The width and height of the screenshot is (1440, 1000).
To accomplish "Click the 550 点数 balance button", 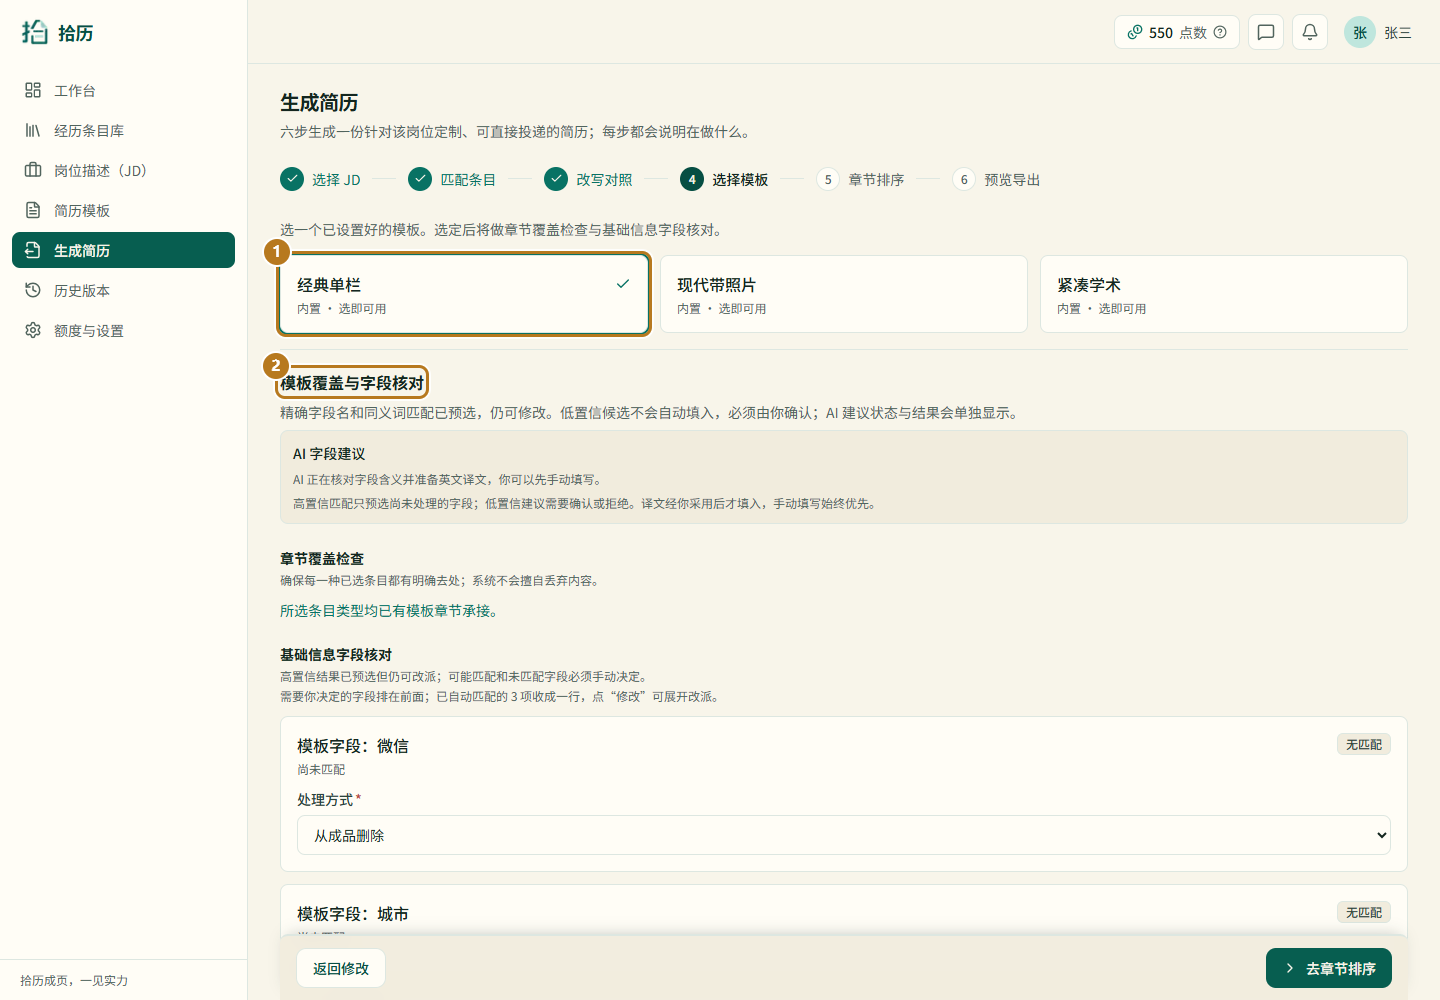I will click(x=1177, y=32).
